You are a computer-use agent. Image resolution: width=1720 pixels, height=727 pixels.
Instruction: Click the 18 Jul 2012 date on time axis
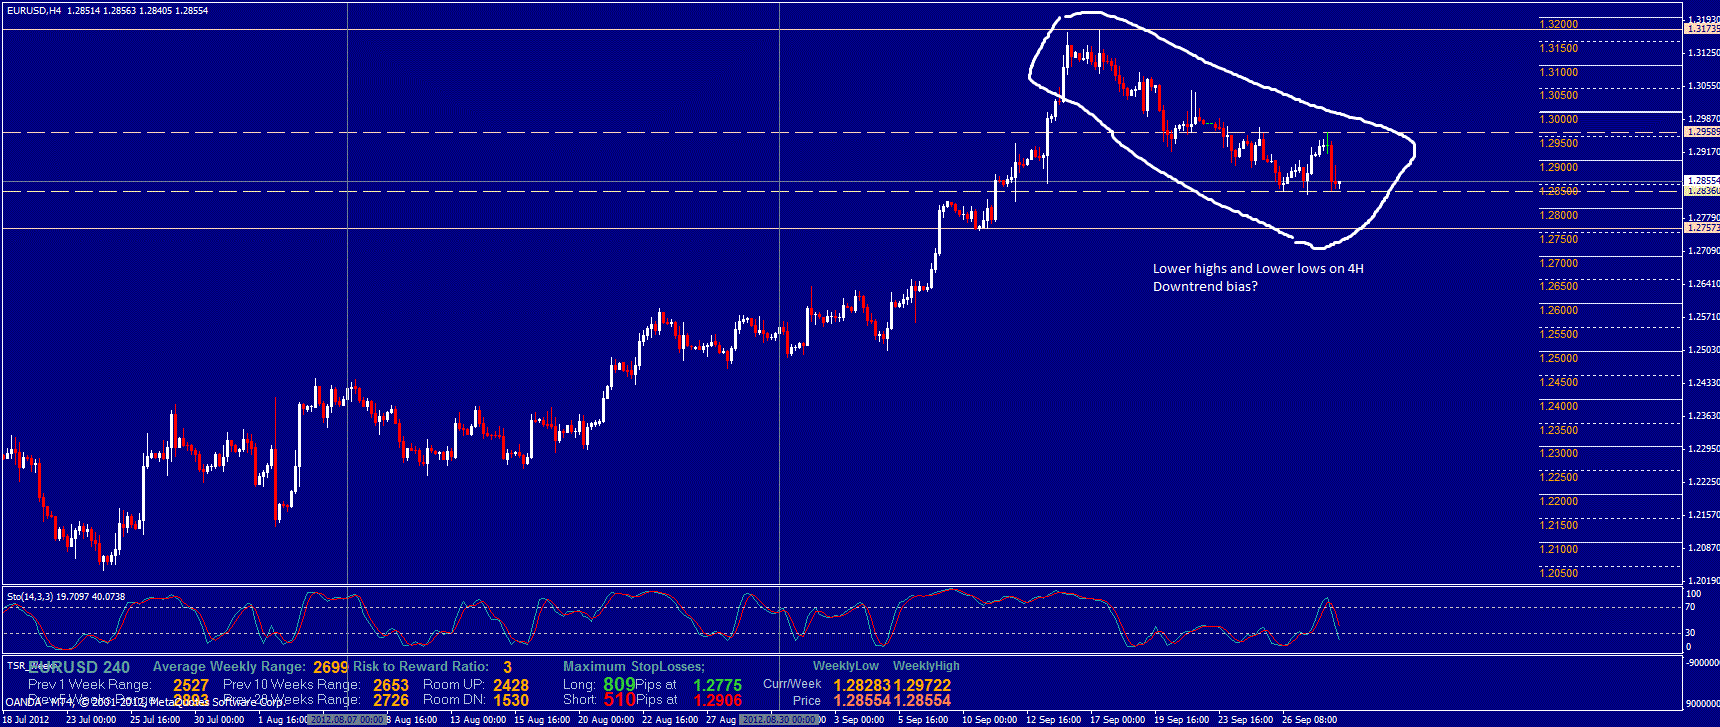26,719
